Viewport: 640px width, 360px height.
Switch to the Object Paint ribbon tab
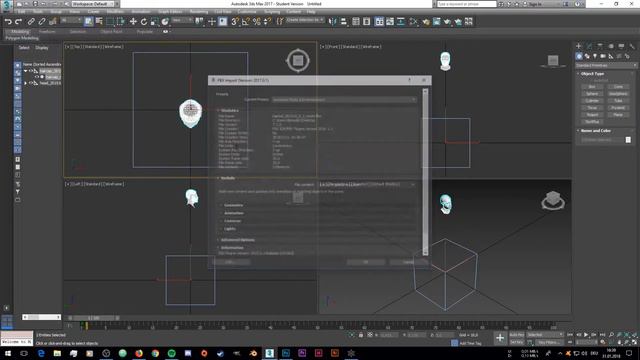111,31
